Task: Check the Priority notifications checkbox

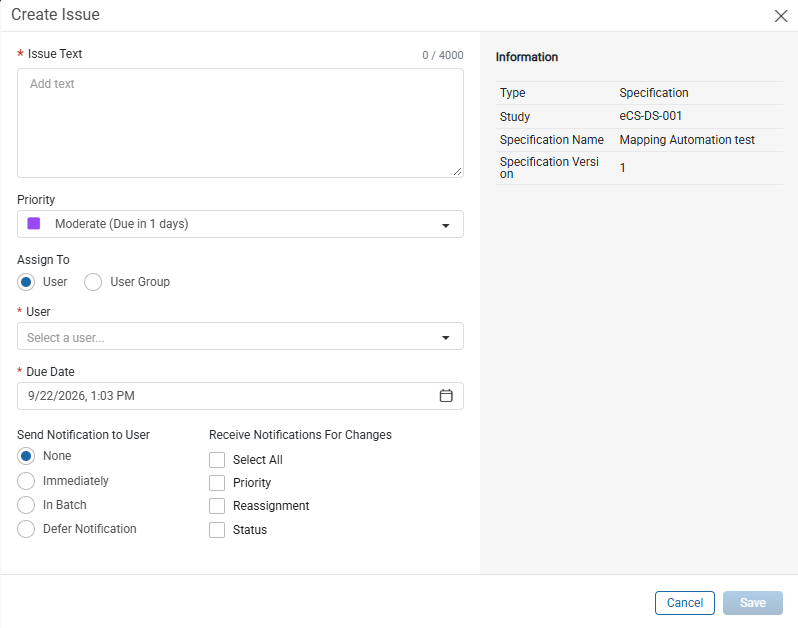Action: click(217, 483)
